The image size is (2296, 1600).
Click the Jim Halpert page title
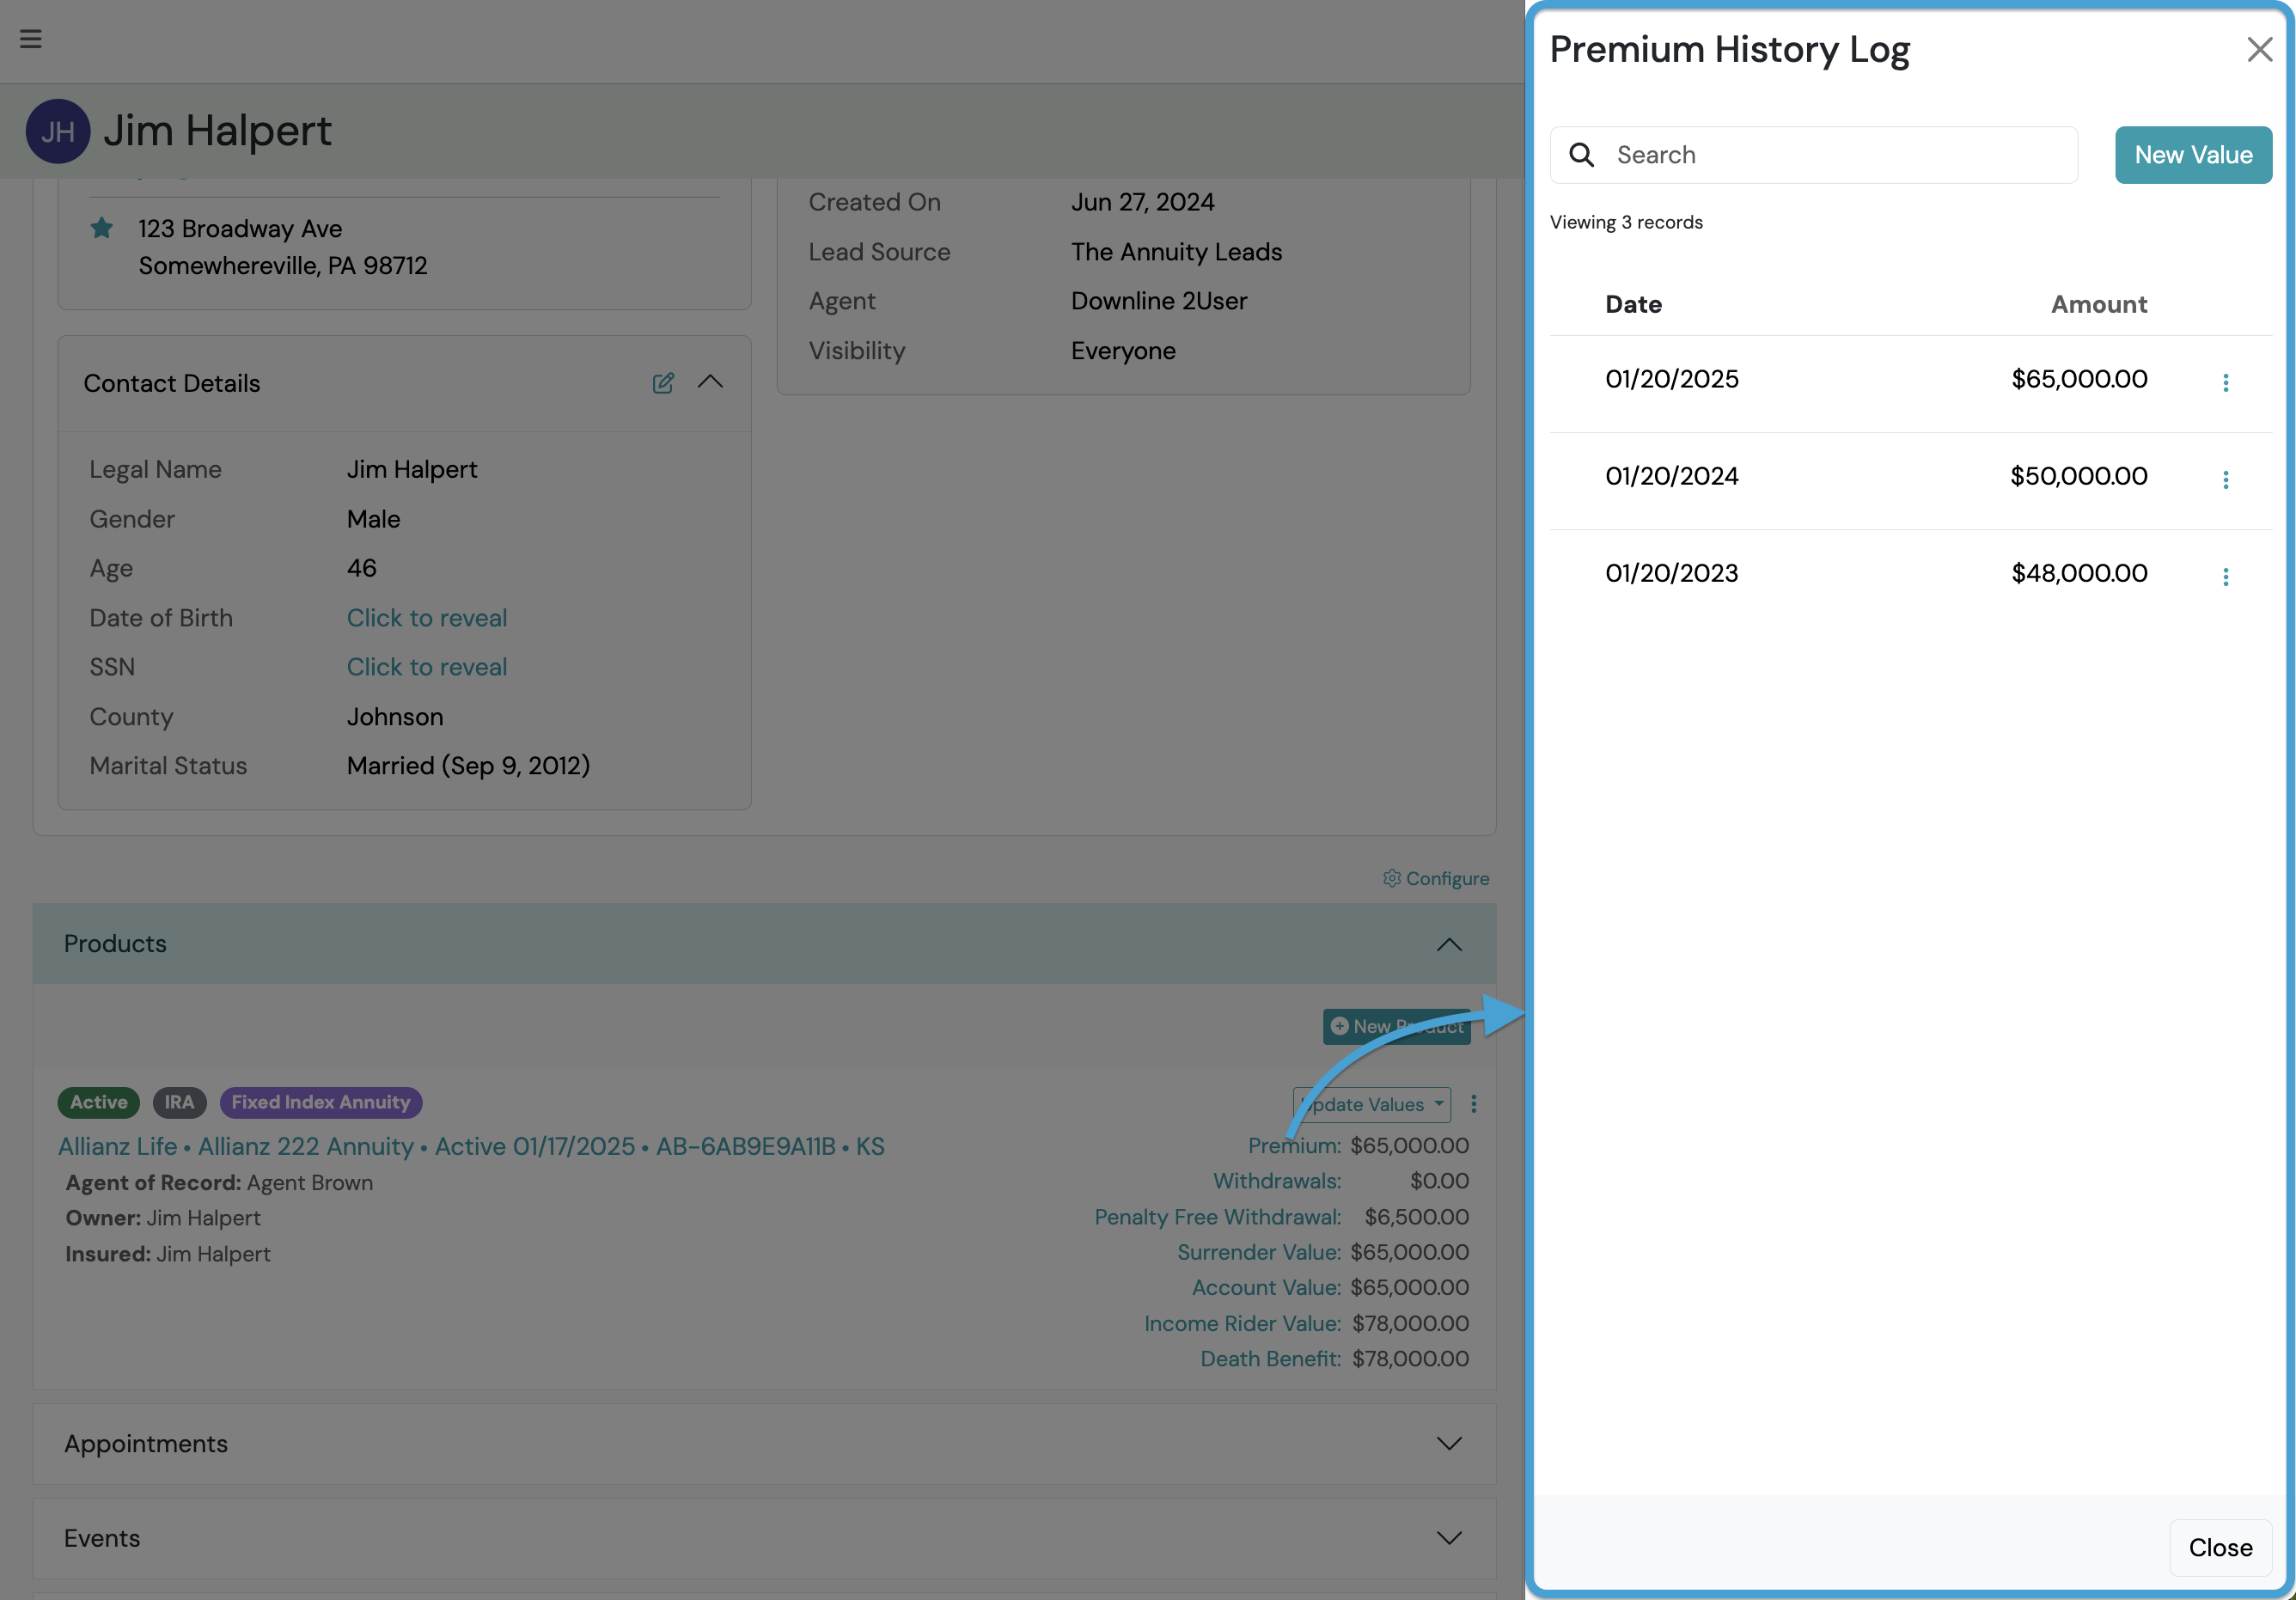pos(217,131)
